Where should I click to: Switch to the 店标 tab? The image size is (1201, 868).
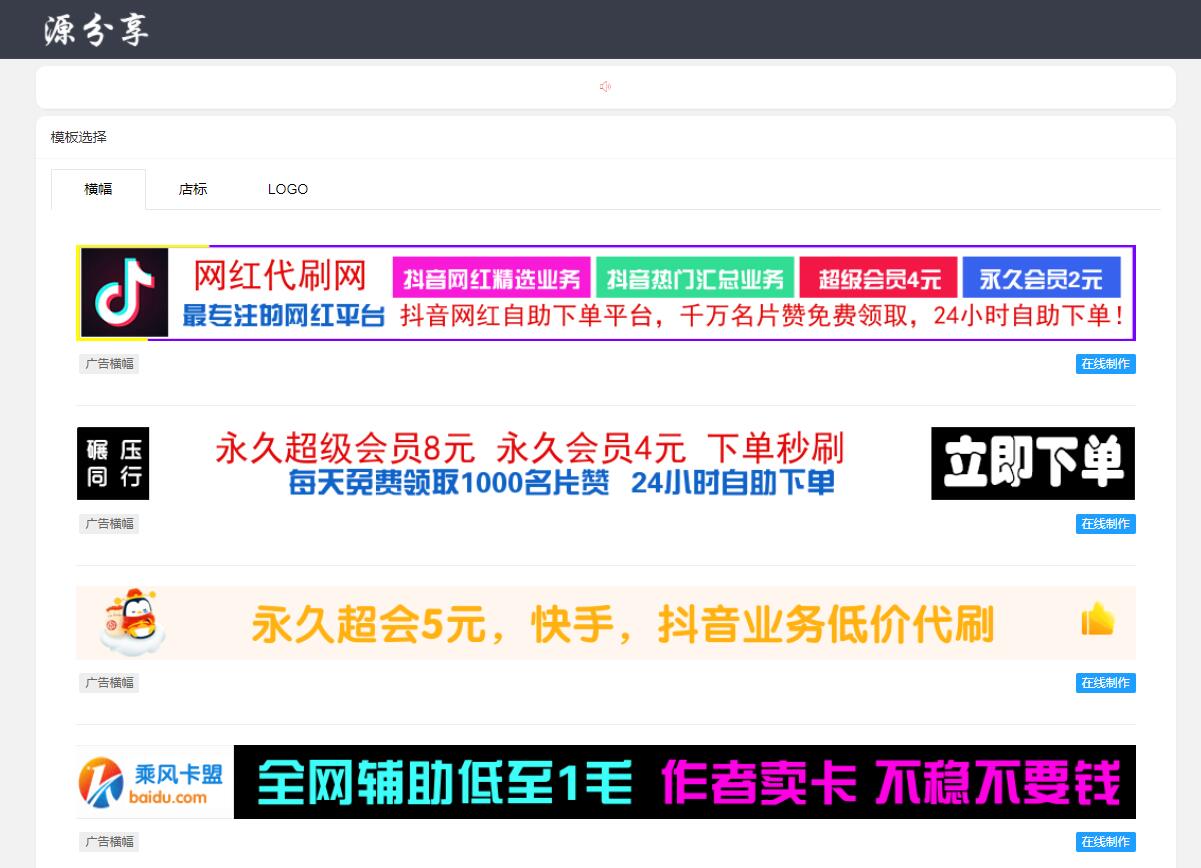click(193, 189)
